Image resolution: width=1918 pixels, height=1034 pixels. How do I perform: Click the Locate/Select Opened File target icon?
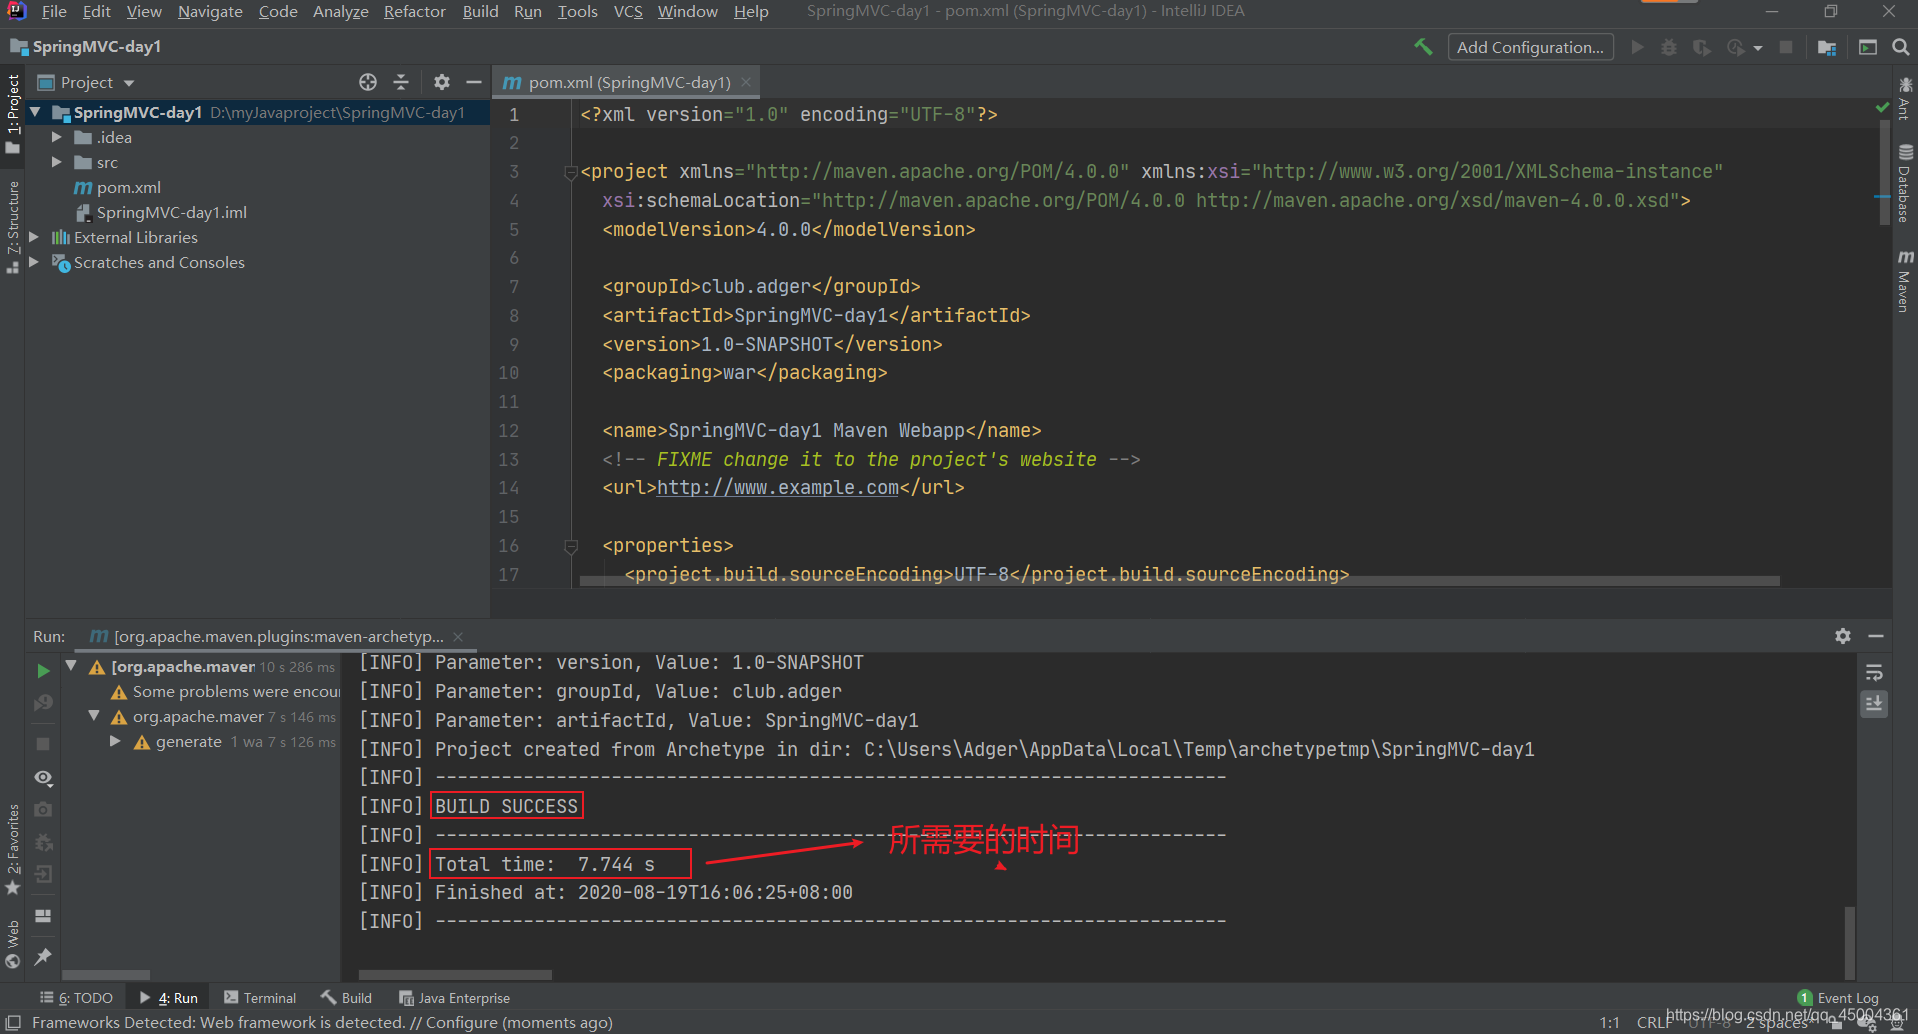368,82
